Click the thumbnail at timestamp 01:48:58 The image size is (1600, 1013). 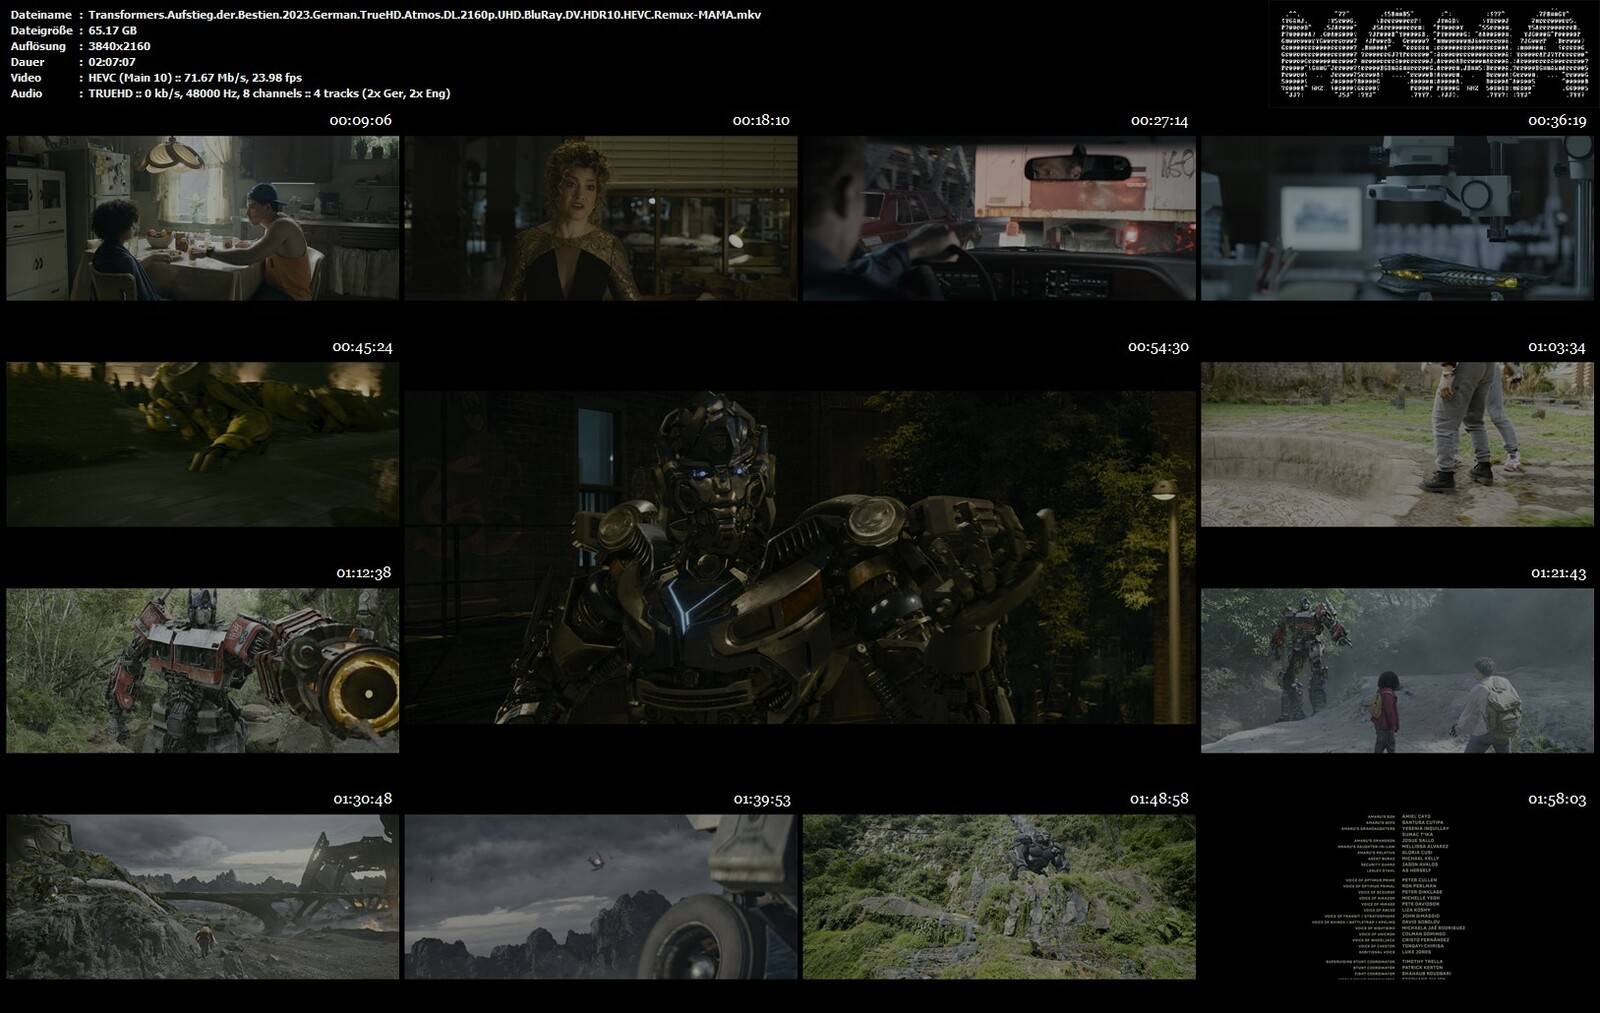pos(999,896)
